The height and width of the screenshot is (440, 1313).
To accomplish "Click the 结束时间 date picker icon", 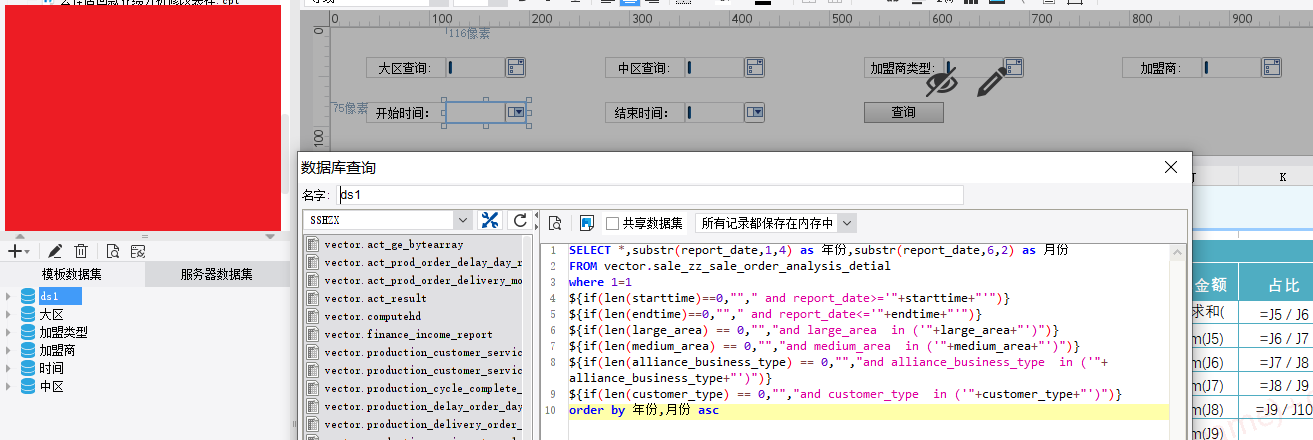I will click(x=757, y=113).
